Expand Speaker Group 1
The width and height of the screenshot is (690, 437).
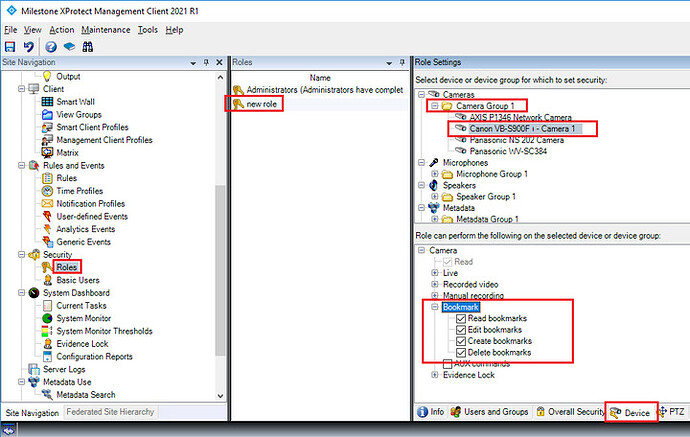click(434, 197)
